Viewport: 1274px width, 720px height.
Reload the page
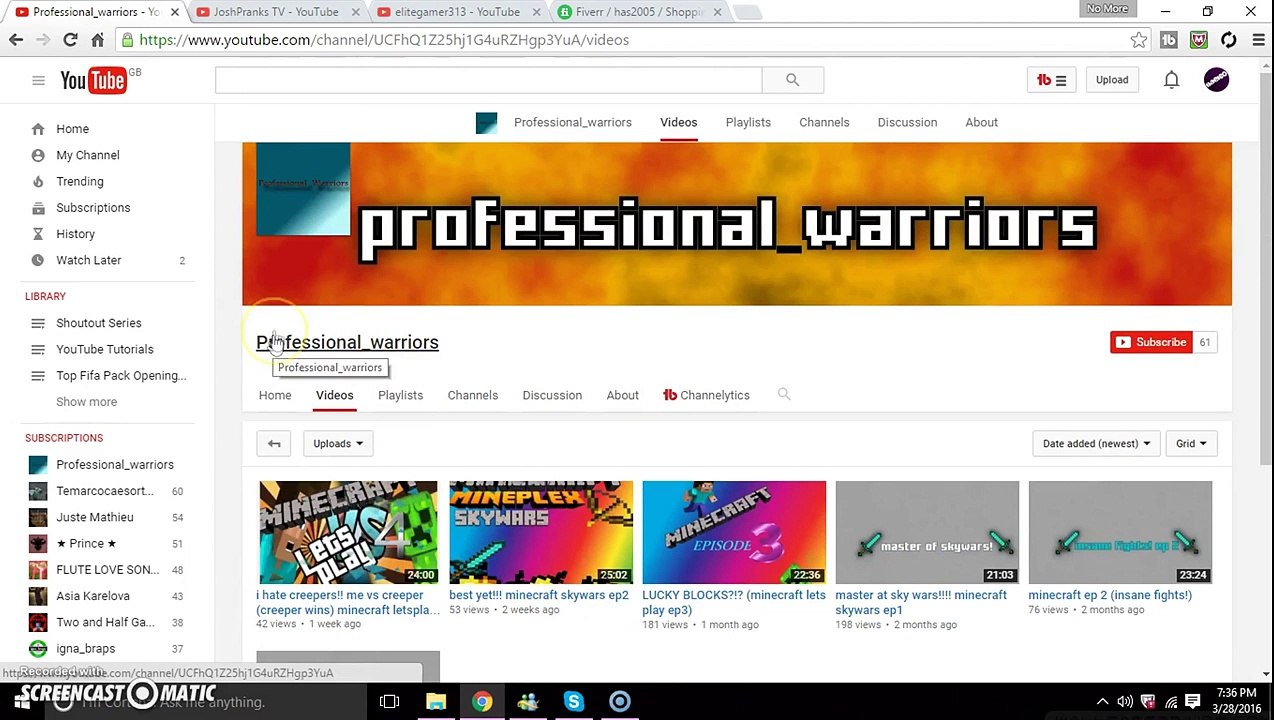point(70,40)
